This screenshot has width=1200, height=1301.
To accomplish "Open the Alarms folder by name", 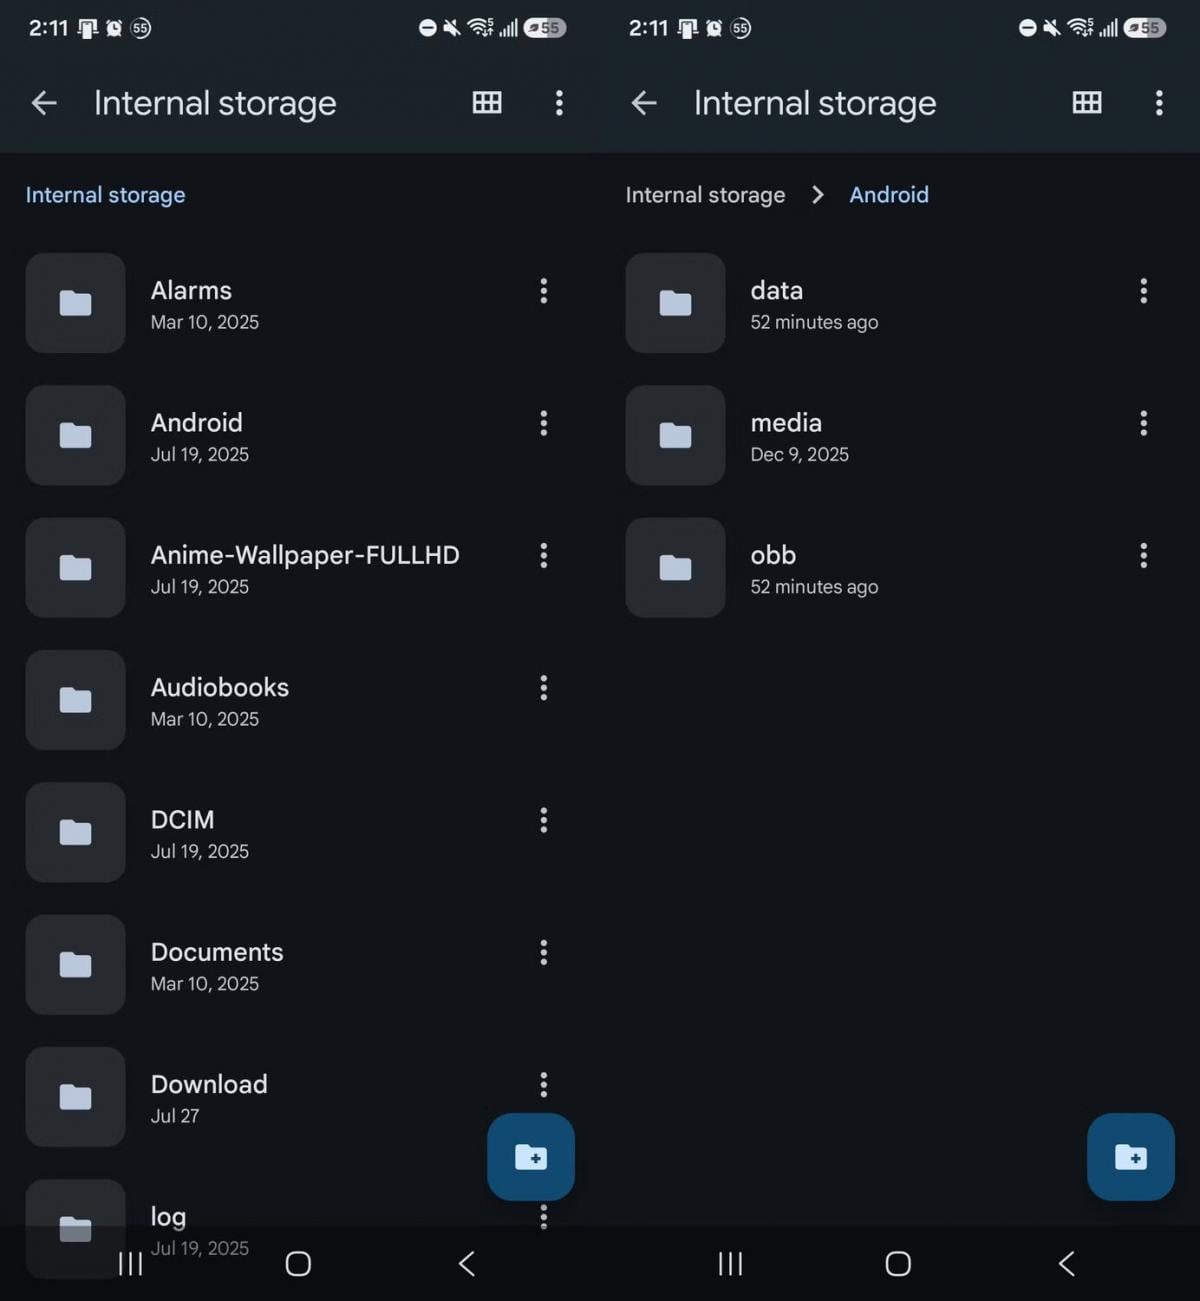I will point(191,290).
